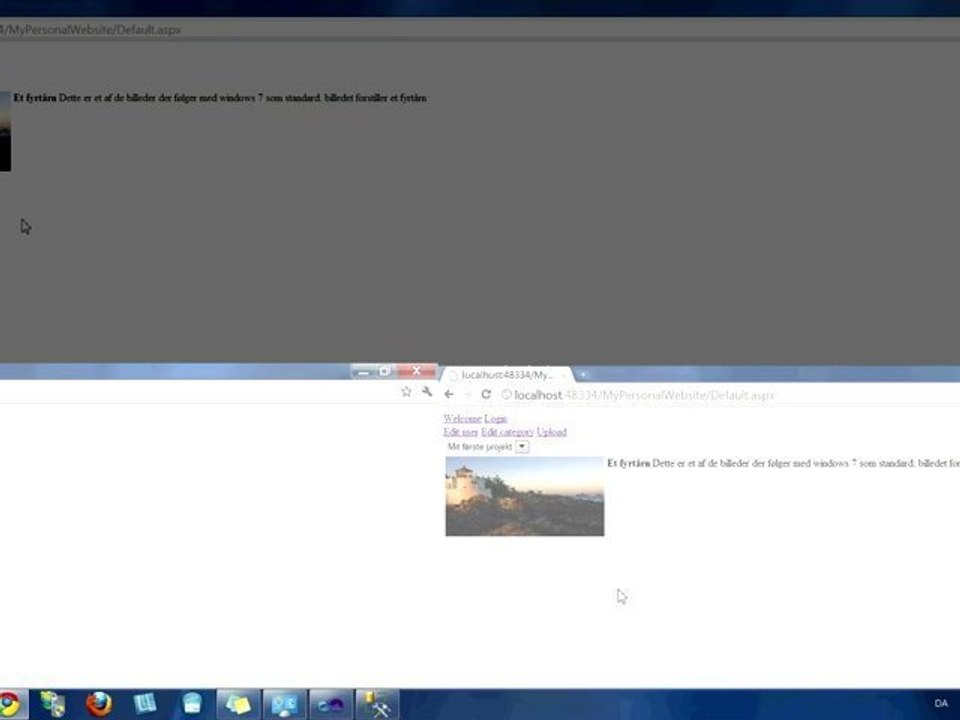The image size is (960, 720).
Task: Click the partial thumbnail in the upper dimmed window
Action: 6,132
